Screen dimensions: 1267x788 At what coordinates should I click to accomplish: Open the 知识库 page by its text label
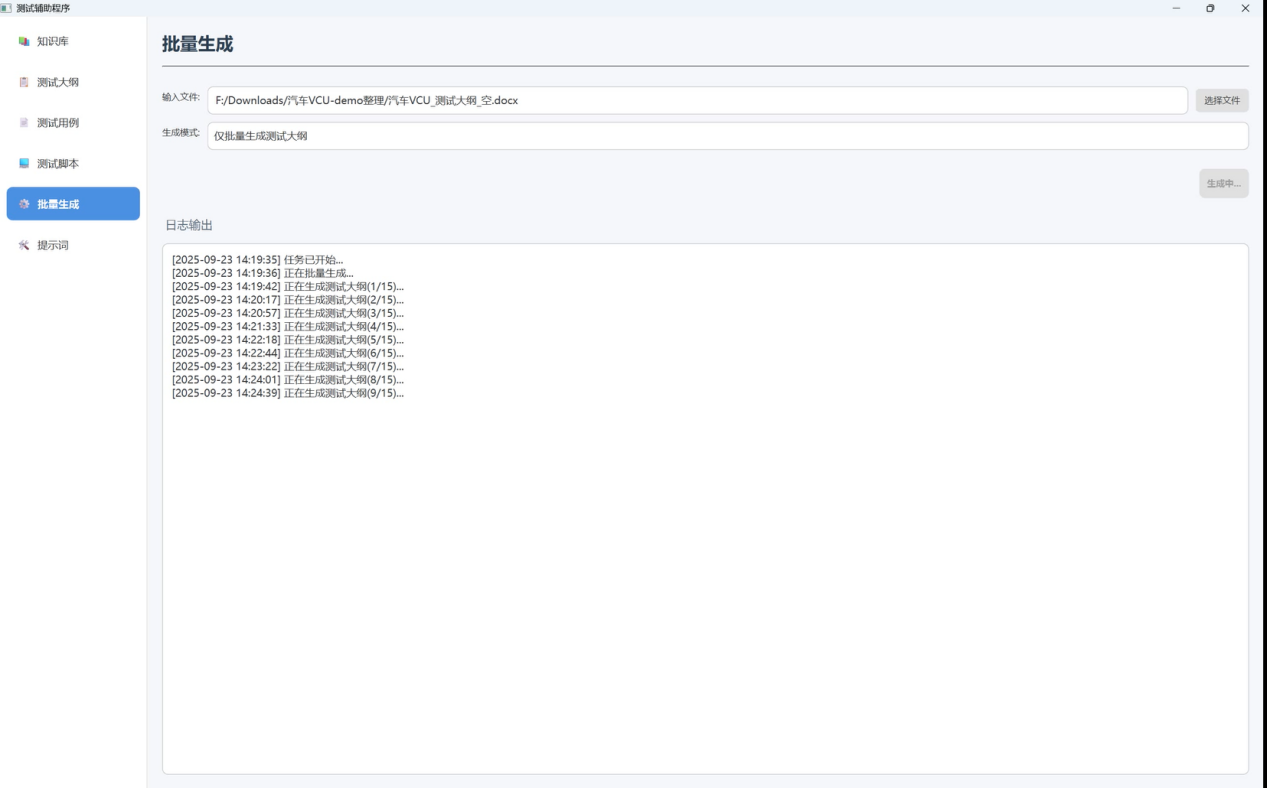pos(53,42)
